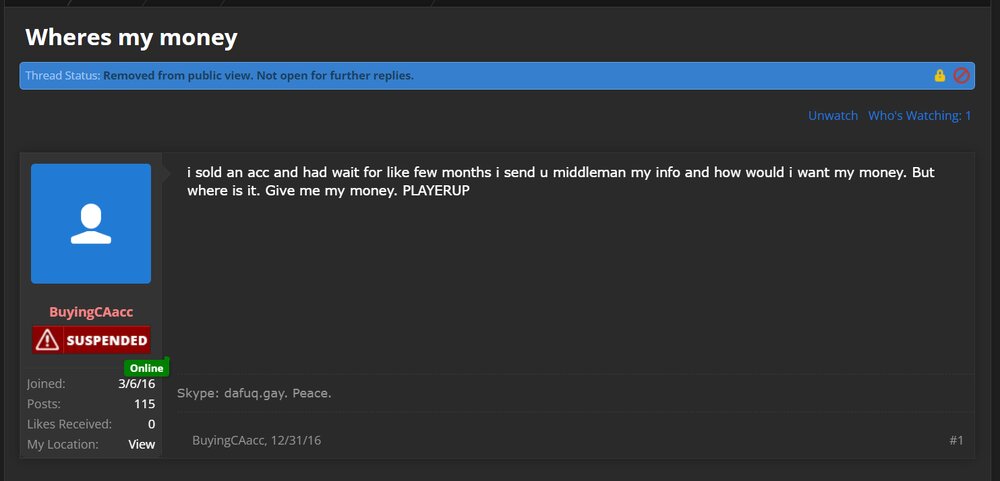Viewport: 1000px width, 481px height.
Task: Click the warning triangle in Suspended badge
Action: (x=48, y=340)
